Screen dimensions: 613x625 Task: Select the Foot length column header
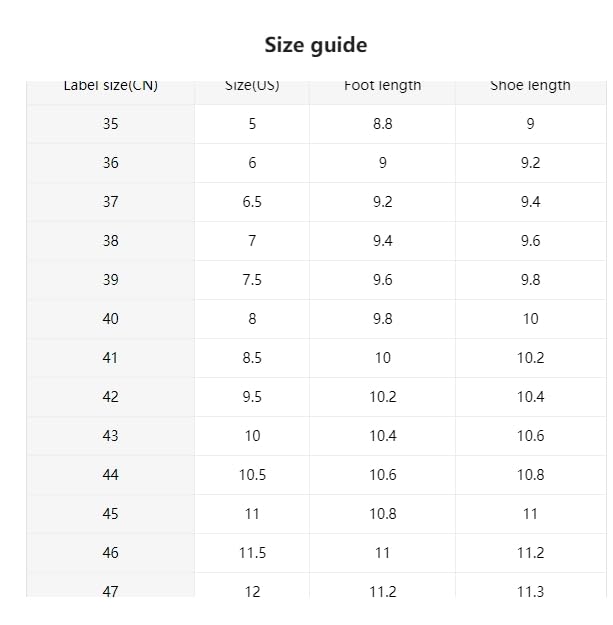click(382, 87)
